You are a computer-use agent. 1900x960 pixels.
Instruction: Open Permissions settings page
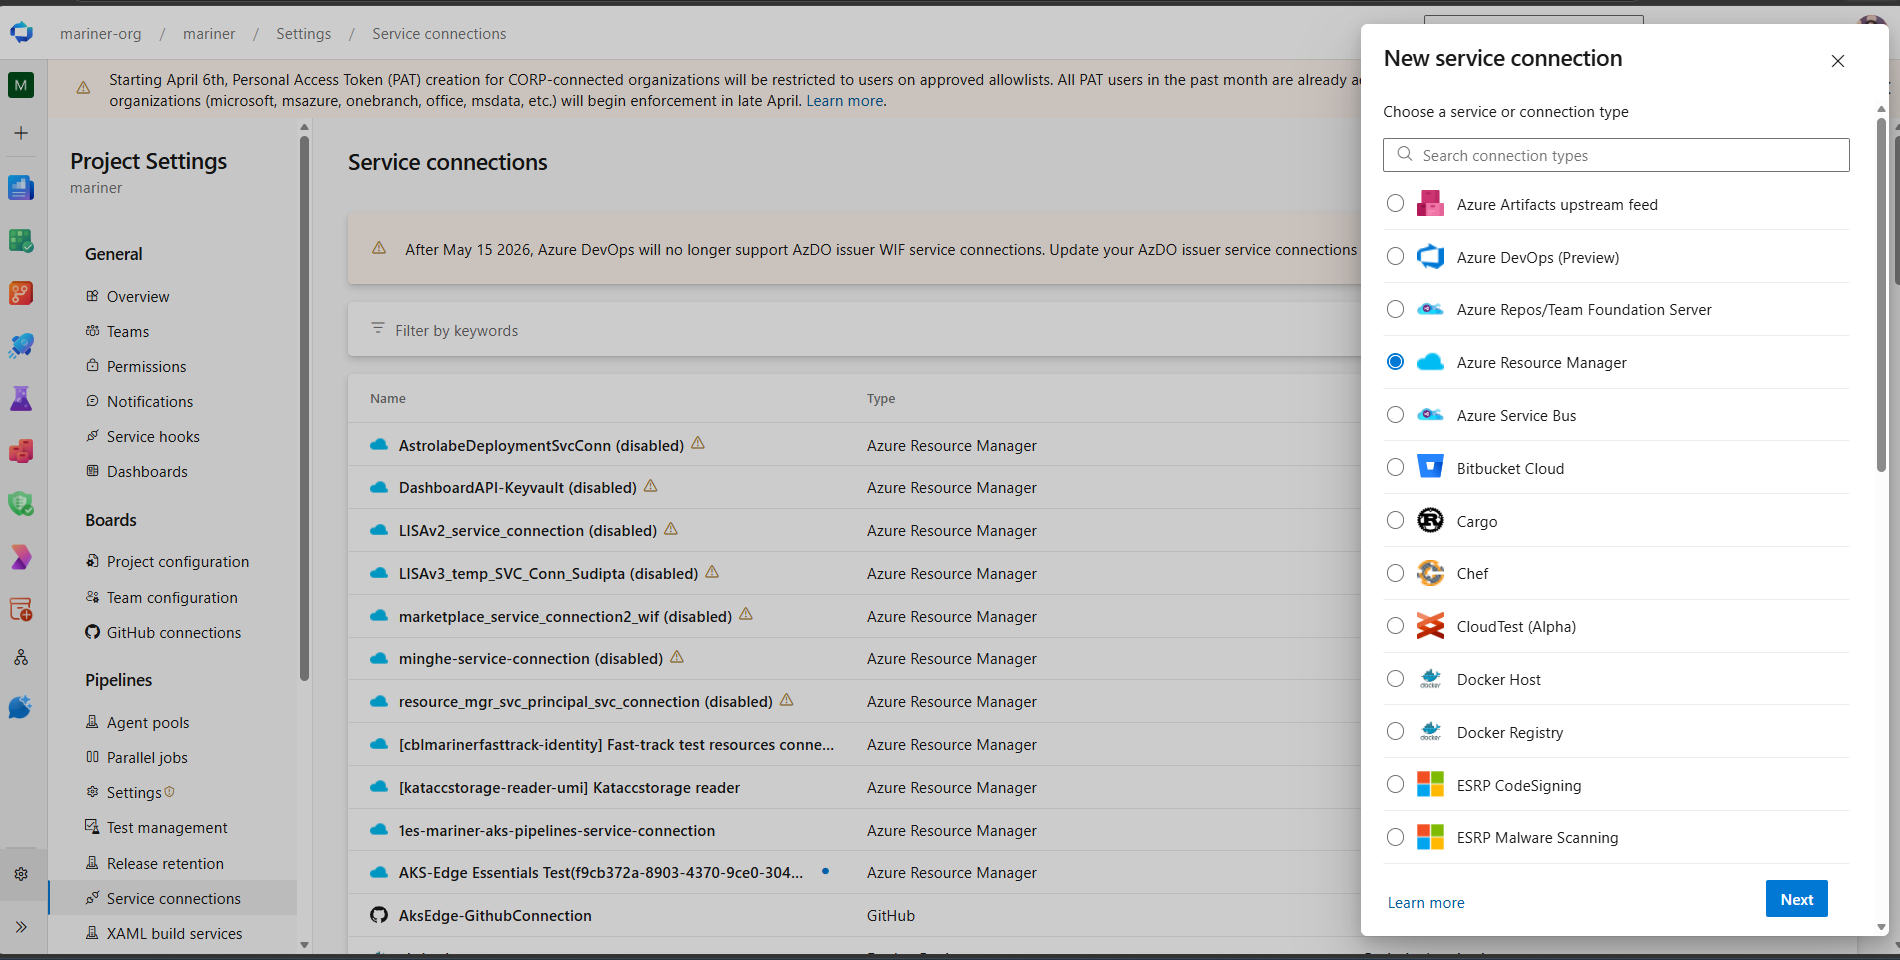pos(146,366)
